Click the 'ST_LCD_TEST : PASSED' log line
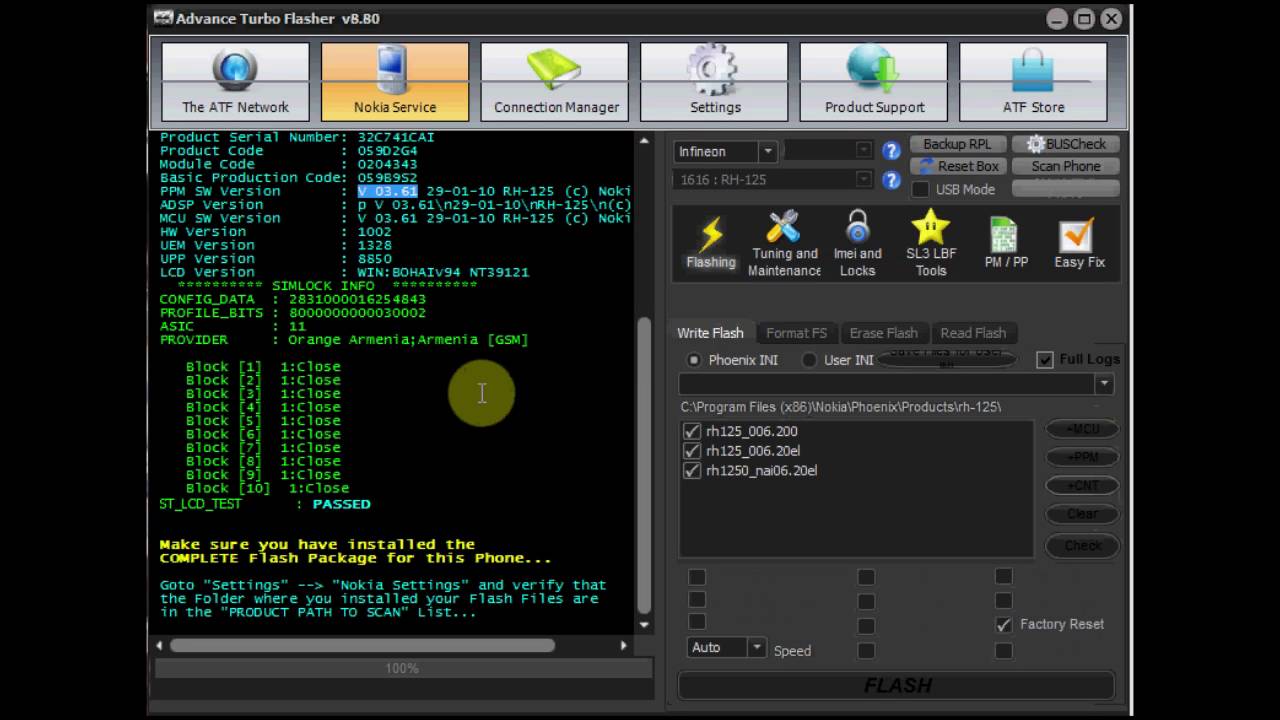This screenshot has height=720, width=1280. pyautogui.click(x=265, y=504)
